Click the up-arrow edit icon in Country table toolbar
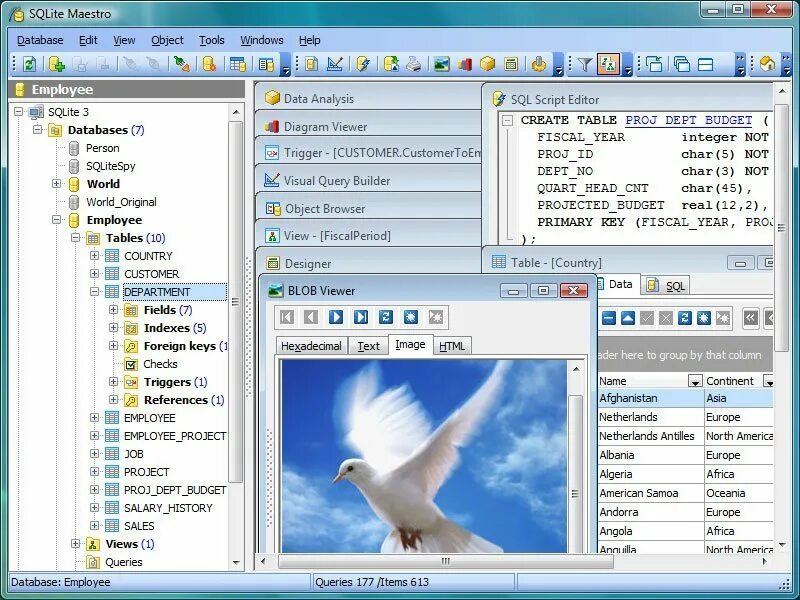Screen dimensions: 800x600 coord(628,318)
